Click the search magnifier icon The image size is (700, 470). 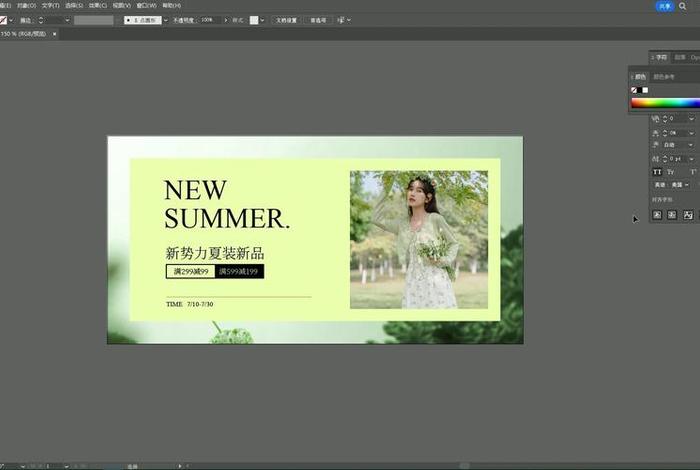pos(683,6)
